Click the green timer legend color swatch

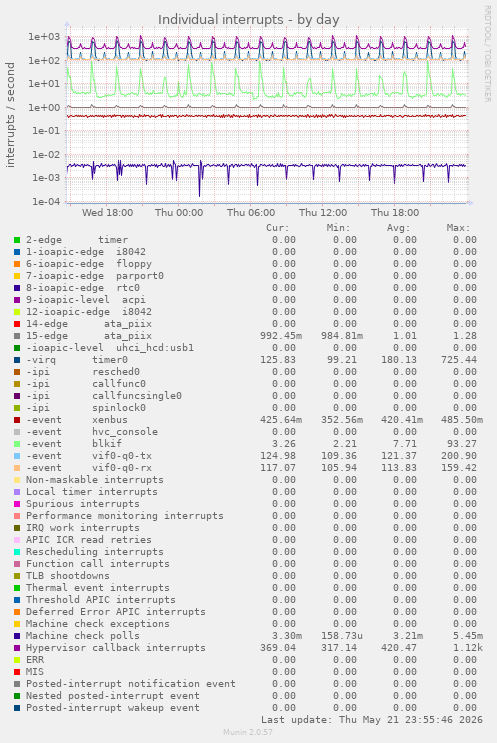pyautogui.click(x=17, y=240)
